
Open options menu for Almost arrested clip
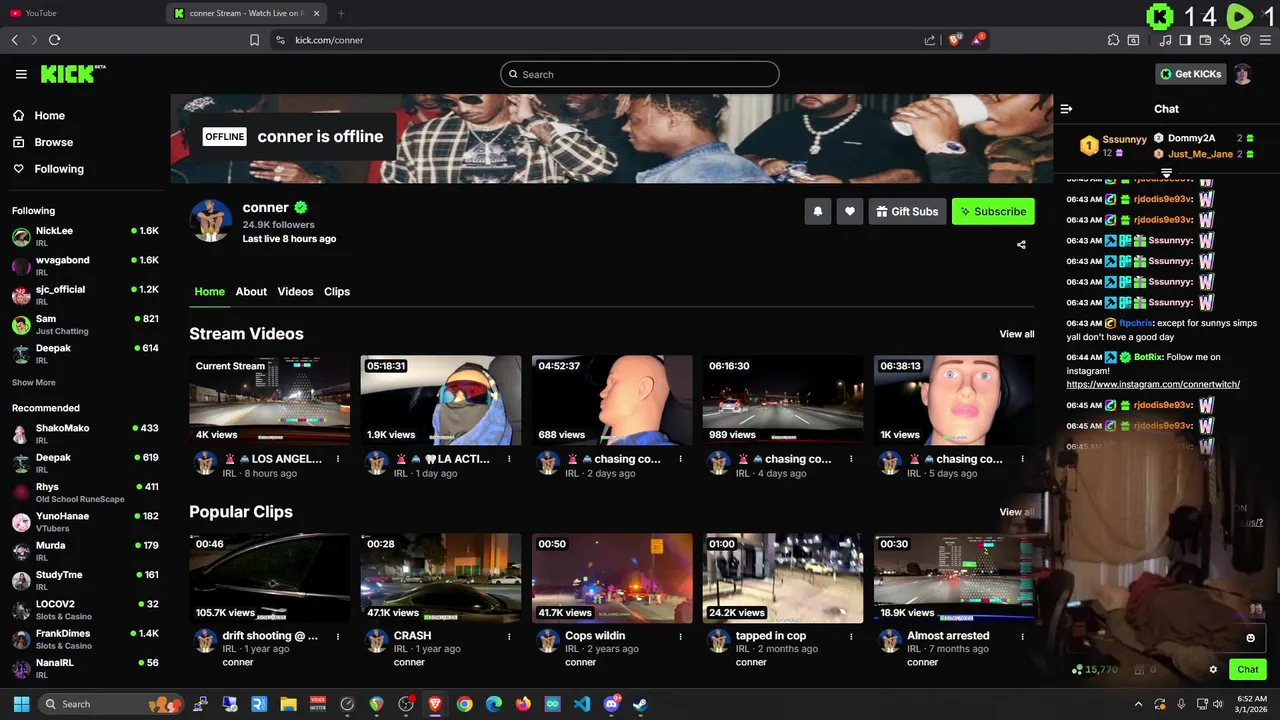click(x=1022, y=636)
